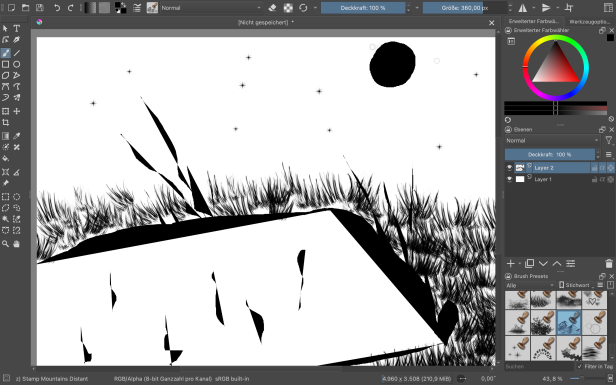The height and width of the screenshot is (385, 616).
Task: Reload the original brush preset
Action: [303, 7]
